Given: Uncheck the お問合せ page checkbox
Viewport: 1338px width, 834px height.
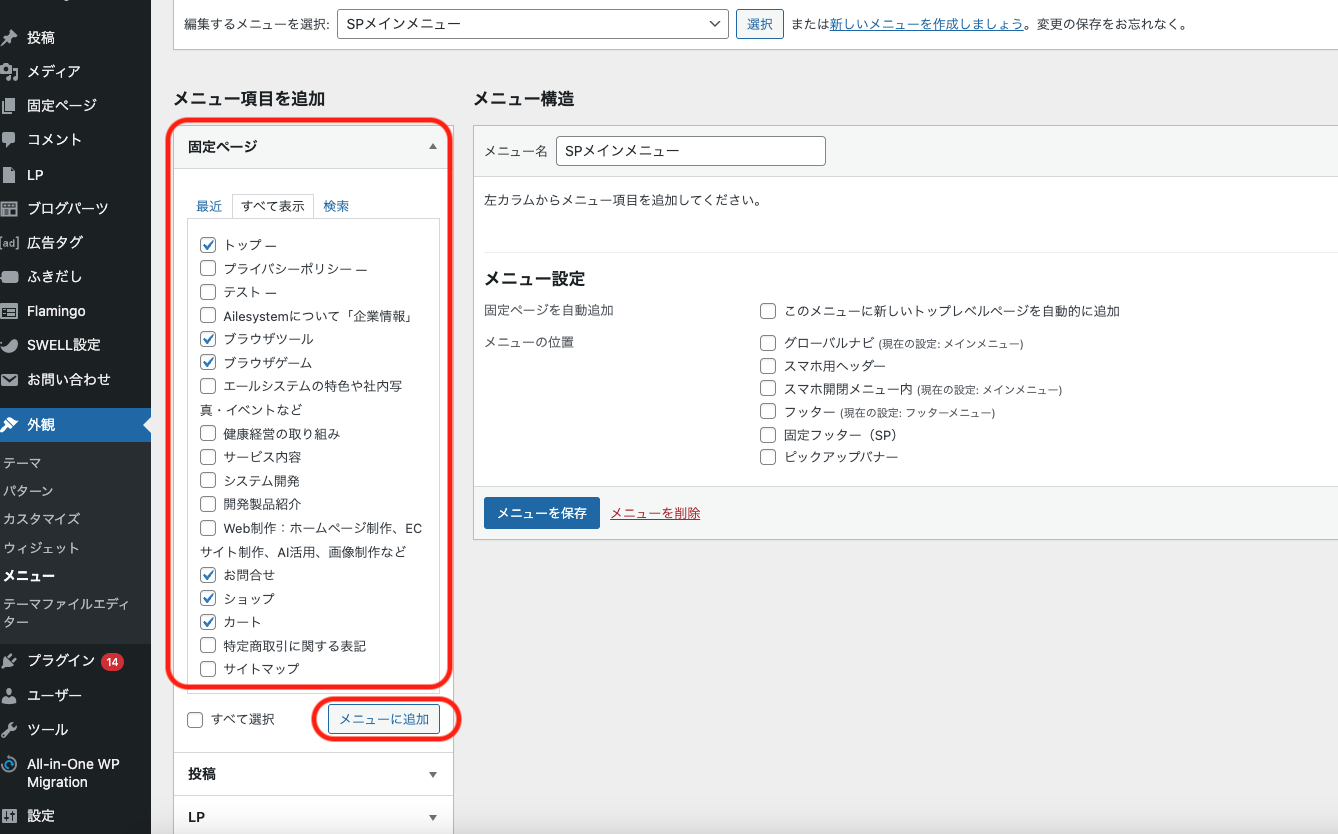Looking at the screenshot, I should pyautogui.click(x=208, y=575).
